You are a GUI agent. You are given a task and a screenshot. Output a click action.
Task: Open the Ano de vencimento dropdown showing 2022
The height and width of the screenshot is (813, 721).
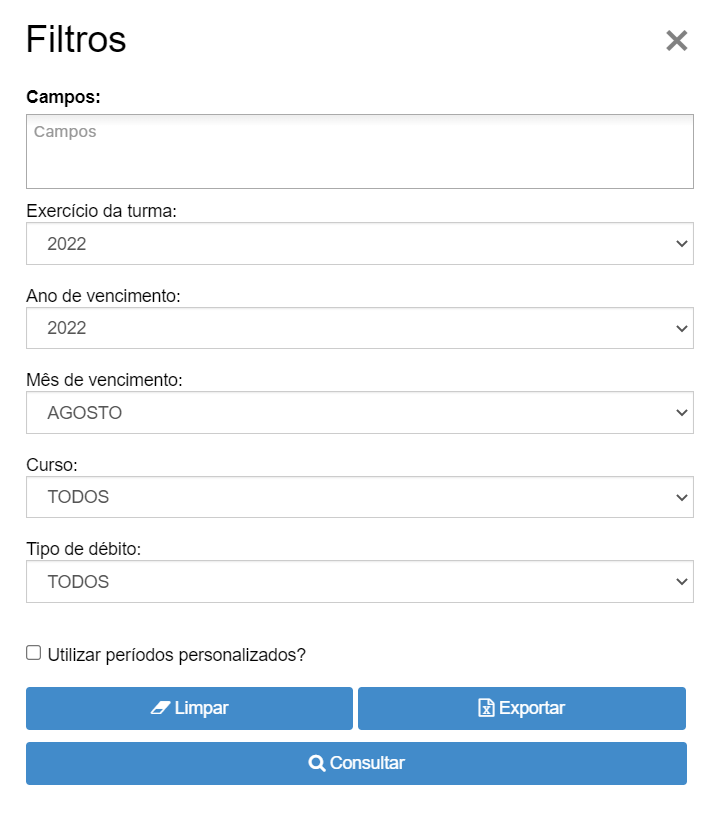pyautogui.click(x=360, y=328)
